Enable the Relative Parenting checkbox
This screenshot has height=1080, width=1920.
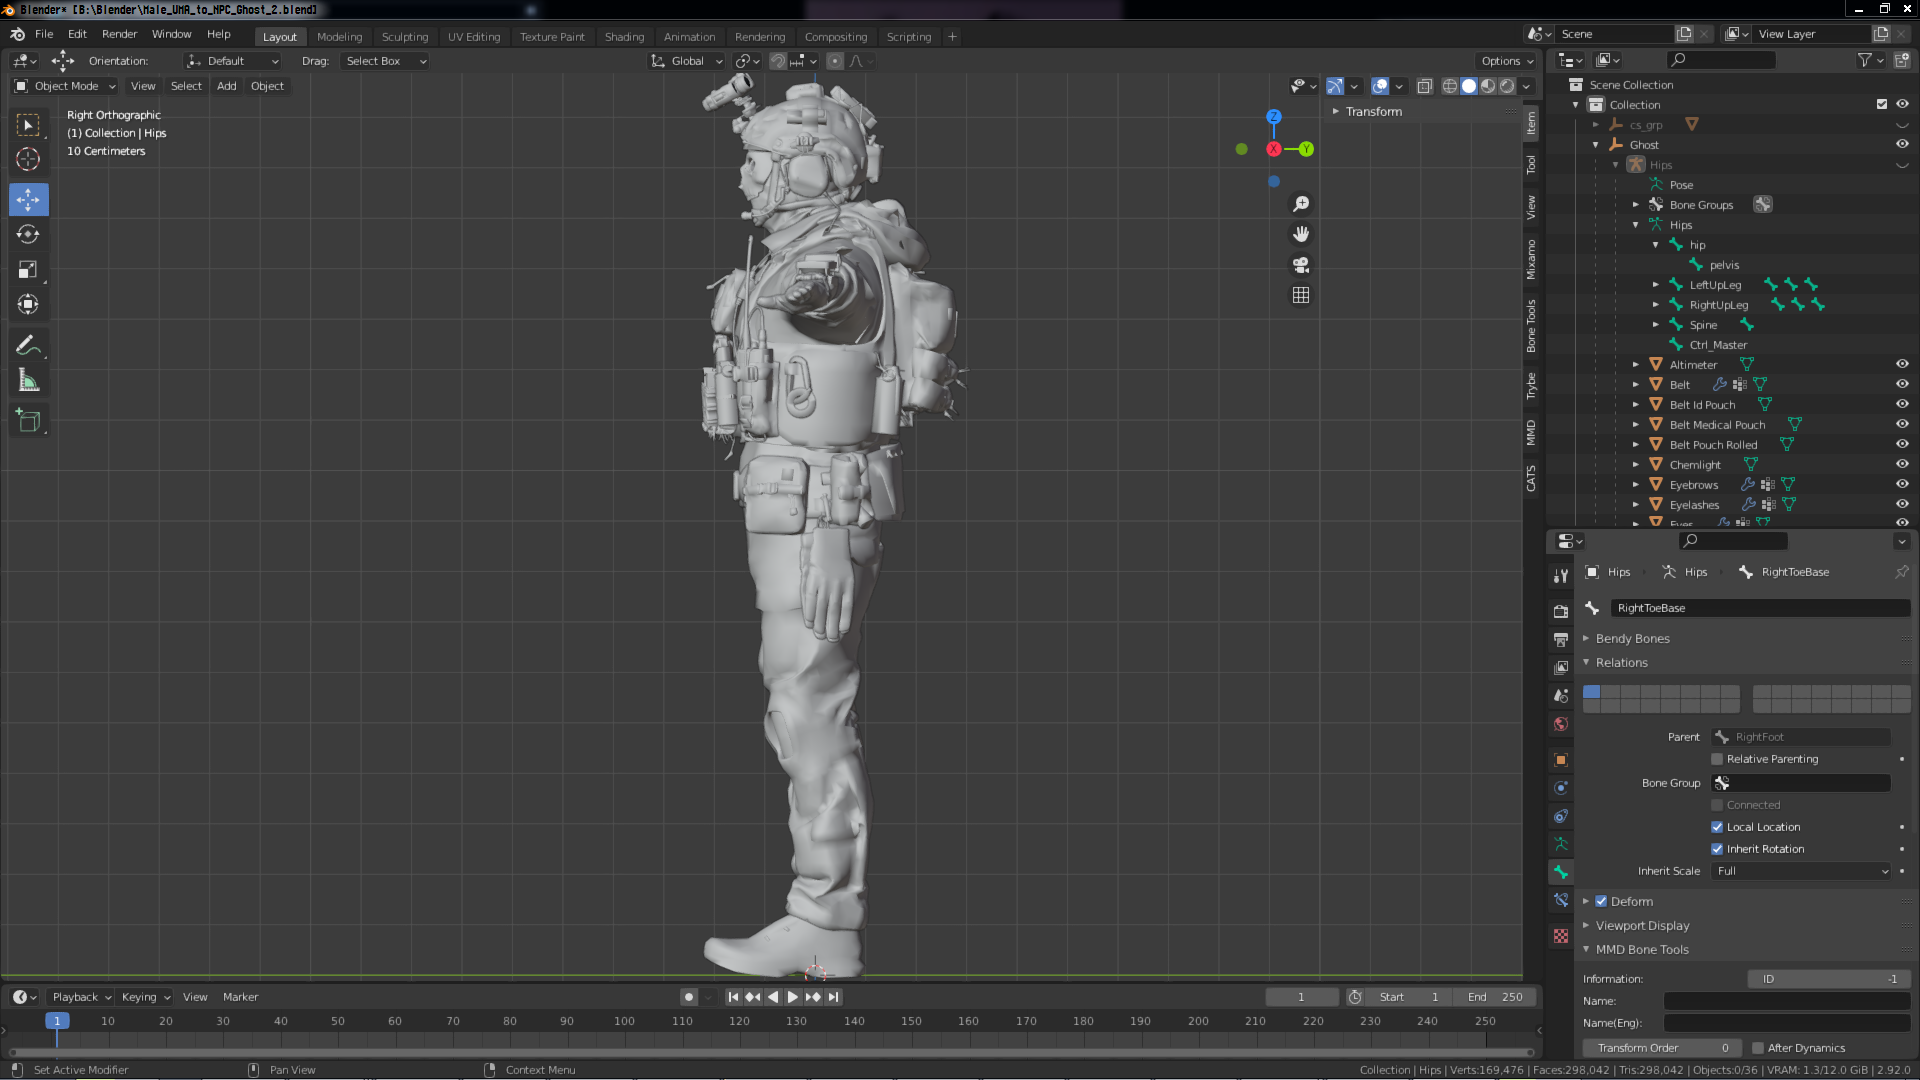(1717, 759)
